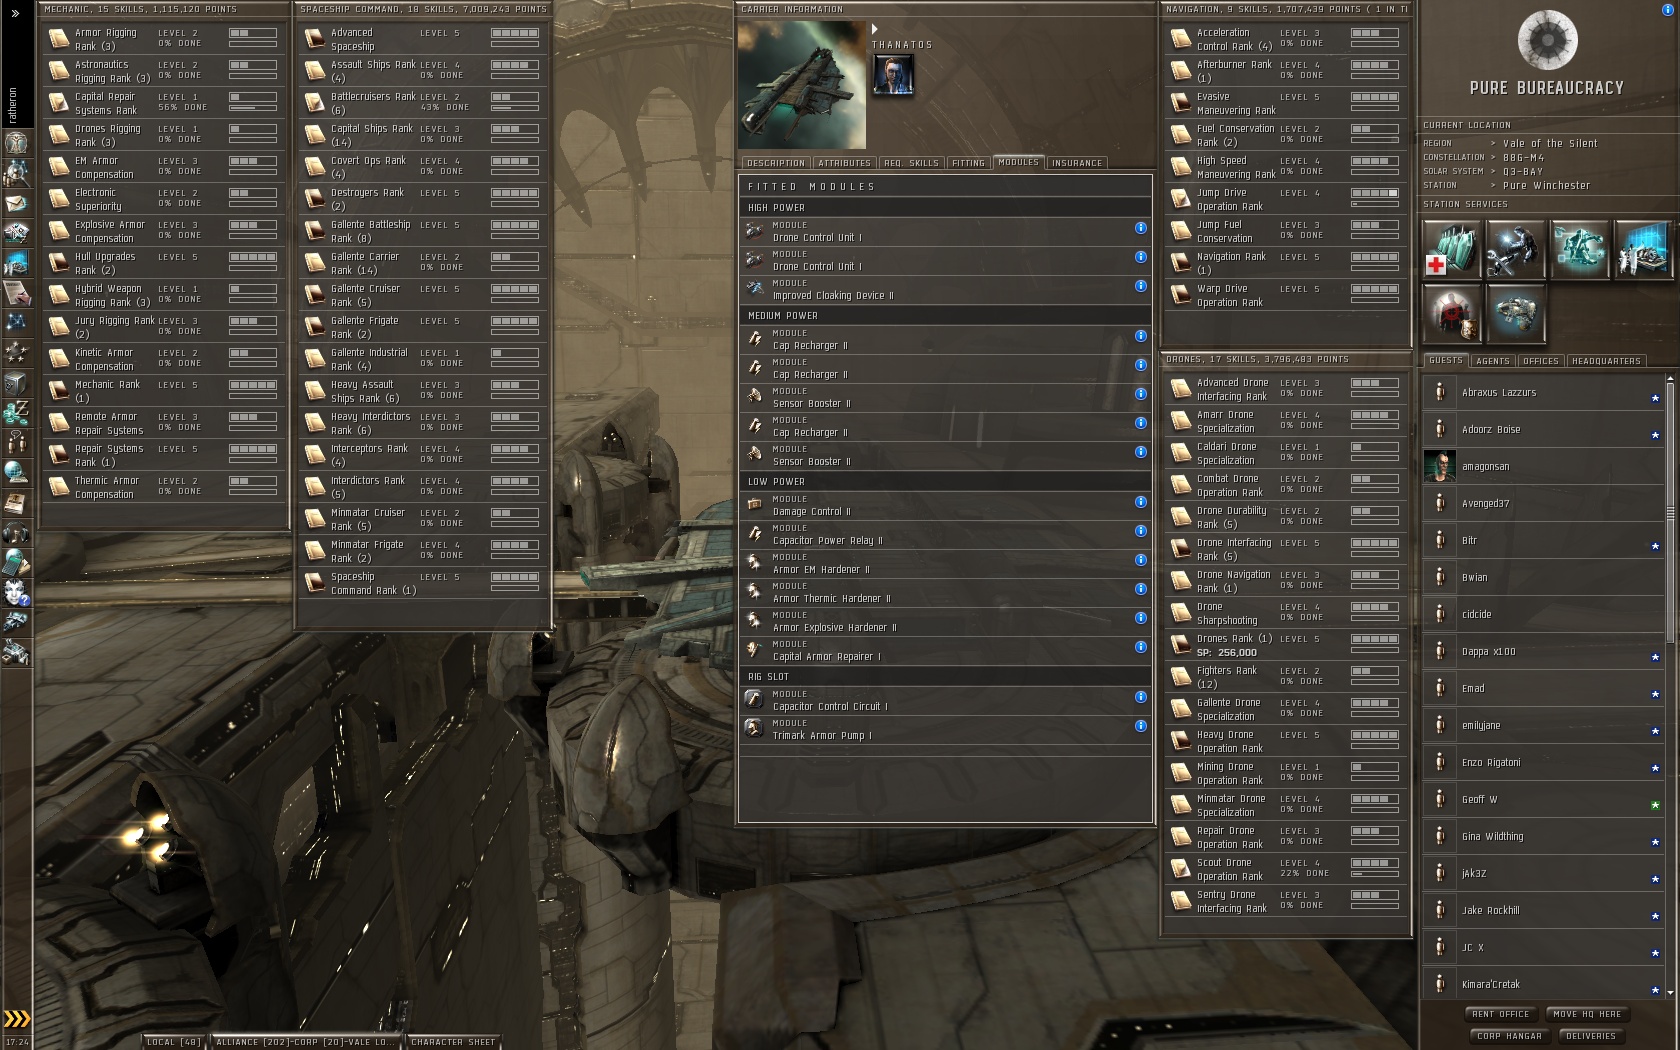Viewport: 1680px width, 1050px height.
Task: Select the Jump Drive Operation skill row
Action: tap(1285, 199)
